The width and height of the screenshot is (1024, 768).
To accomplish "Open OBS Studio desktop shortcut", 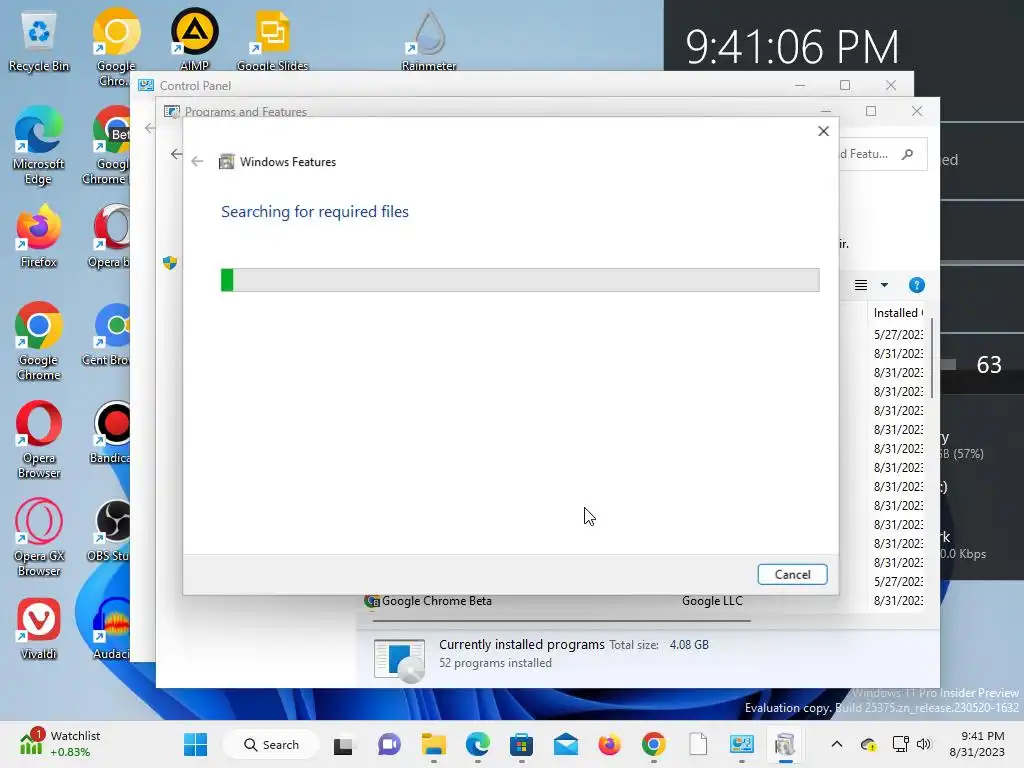I will tap(110, 530).
